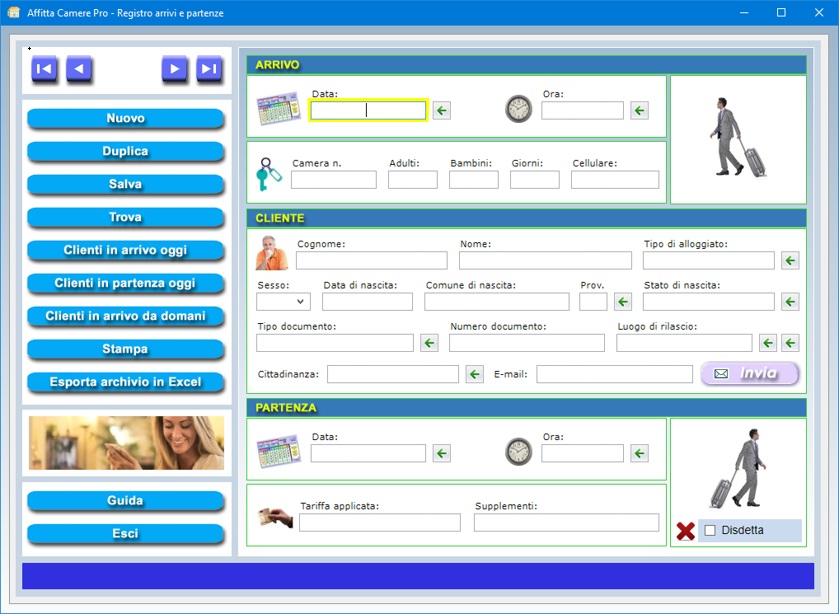The image size is (839, 614).
Task: Click first arrow beside Luogo di rilascio
Action: 768,343
